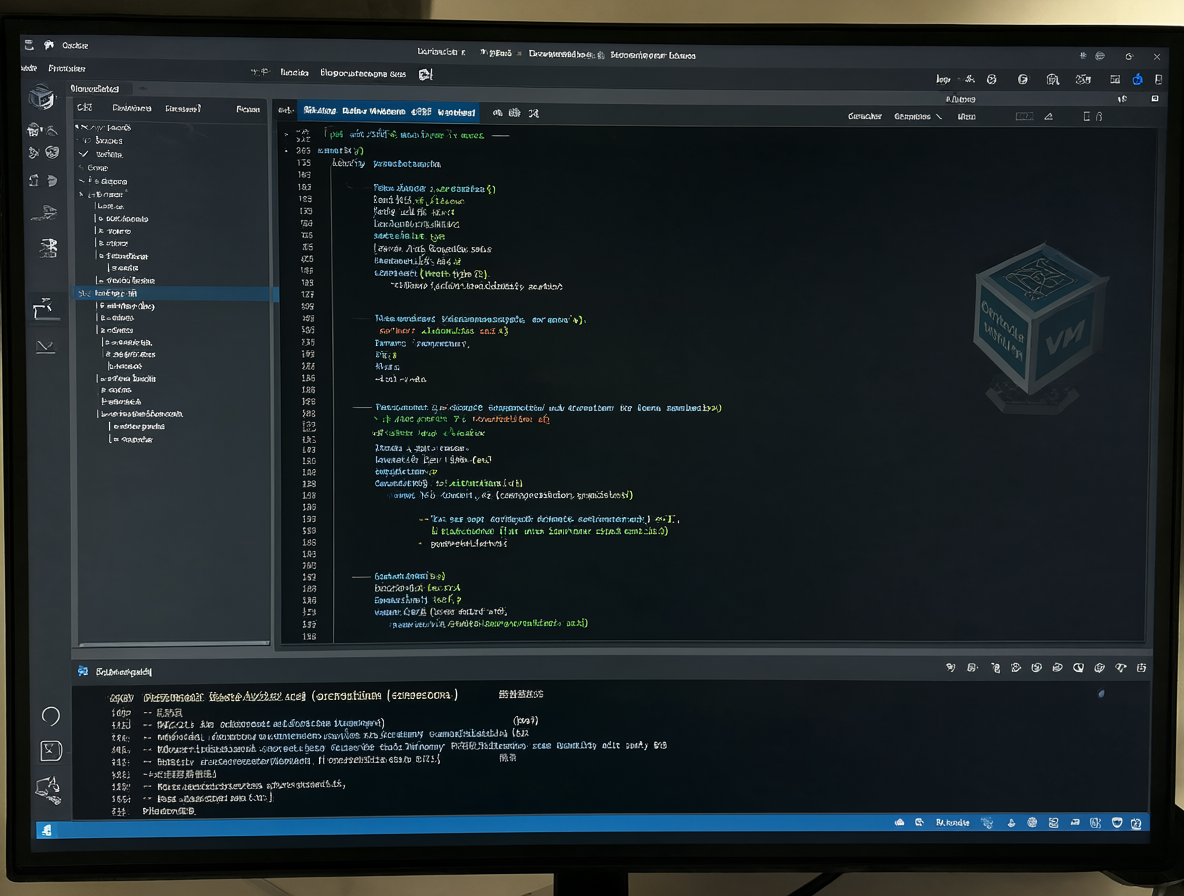1184x896 pixels.
Task: Click the large cube app icon atop left sidebar
Action: [42, 97]
